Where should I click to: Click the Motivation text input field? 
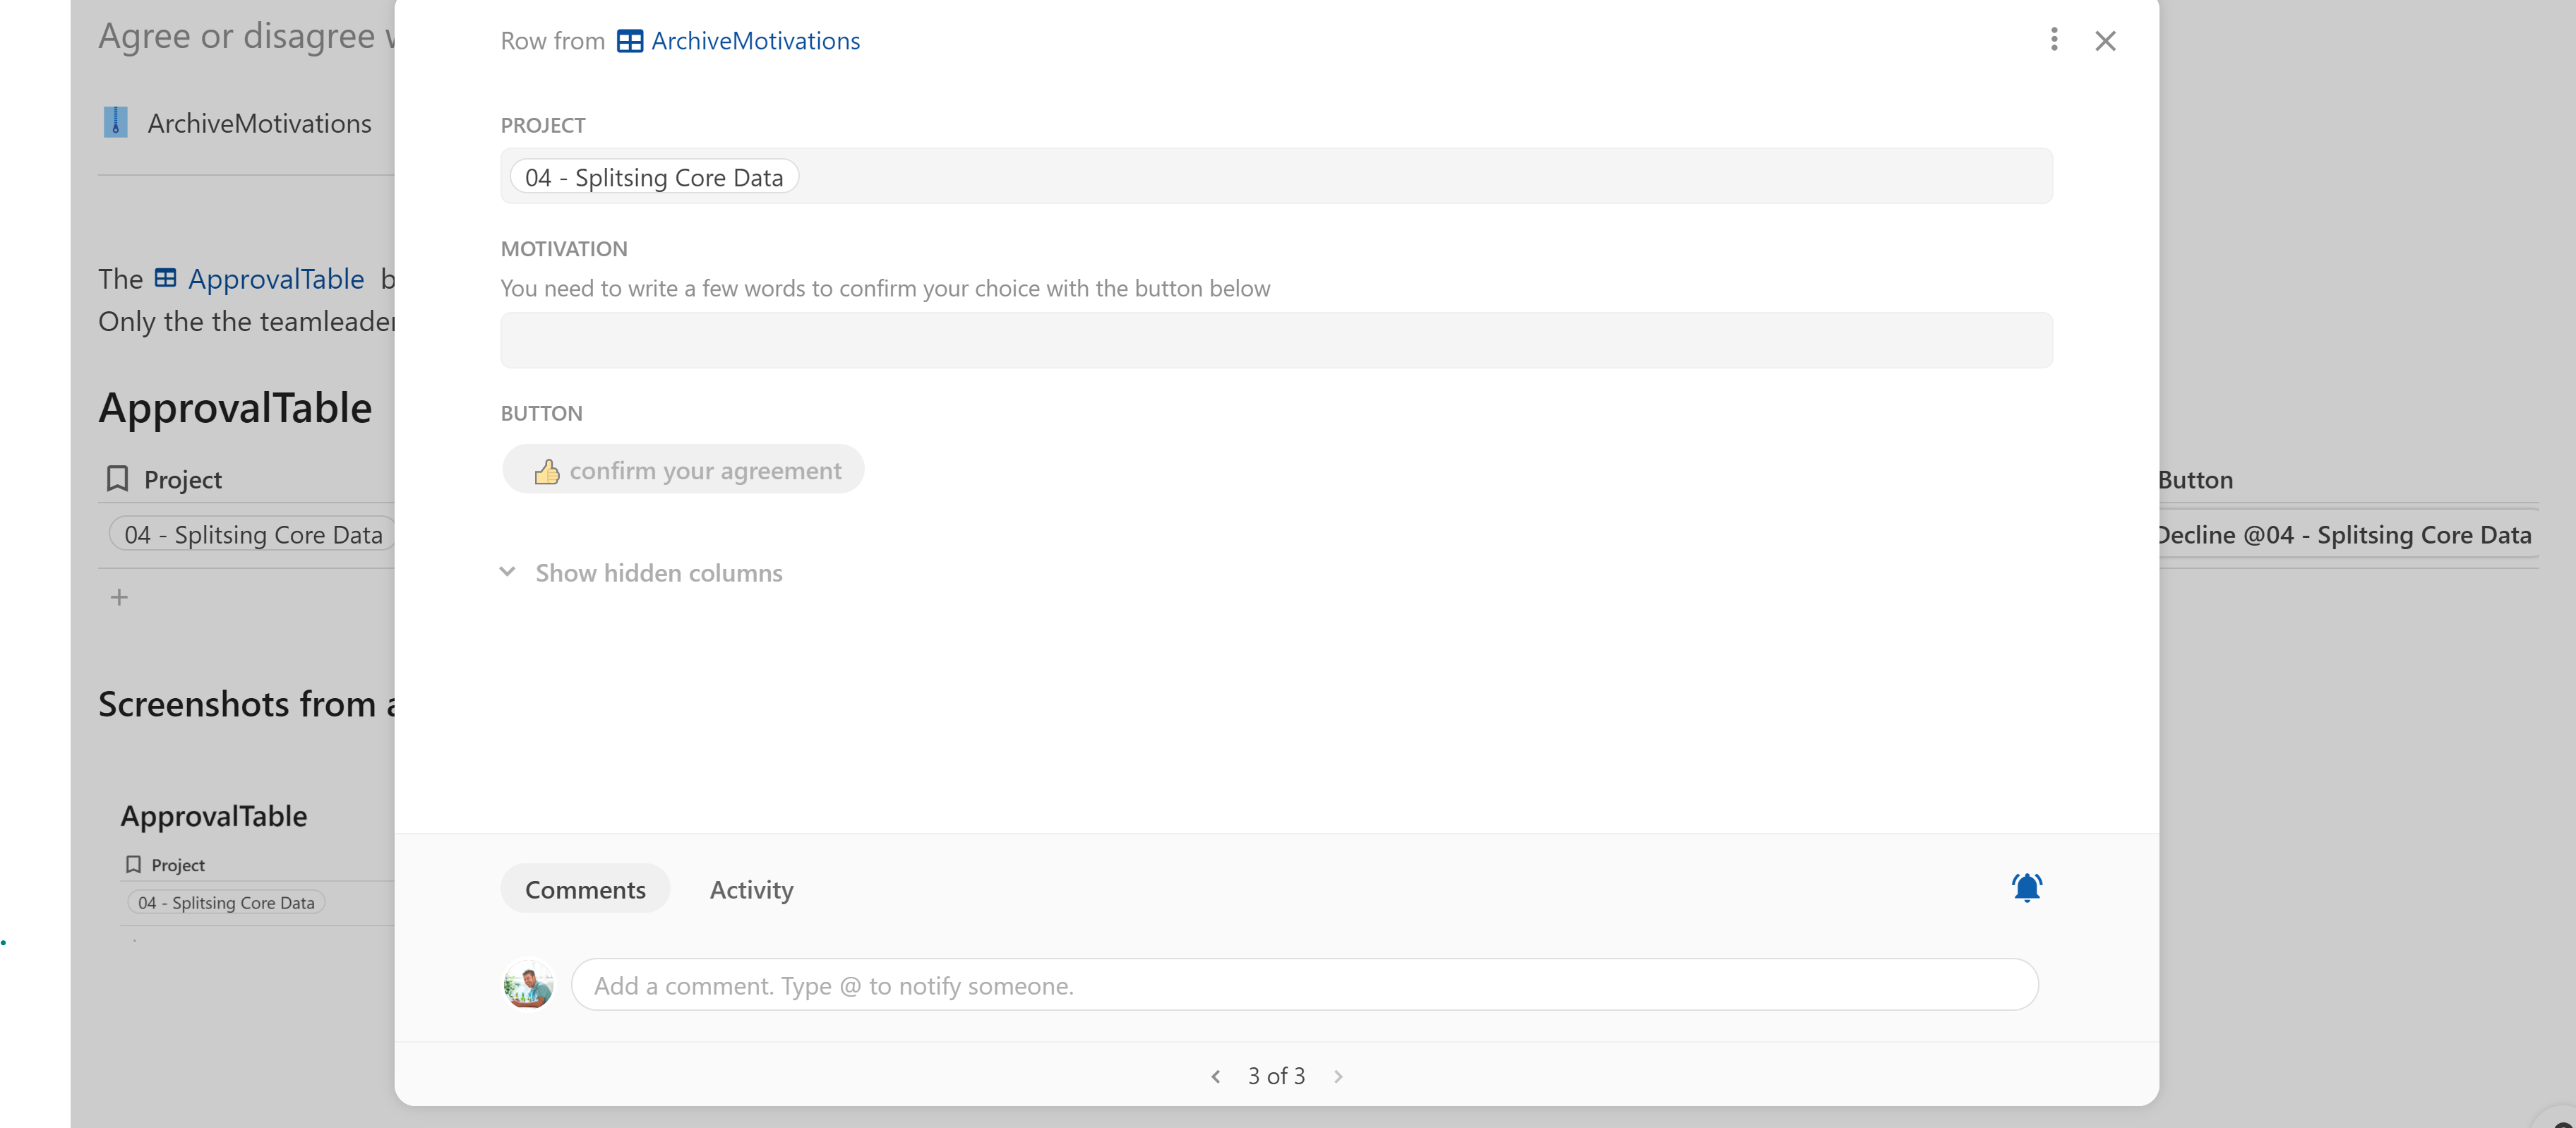pos(1276,340)
